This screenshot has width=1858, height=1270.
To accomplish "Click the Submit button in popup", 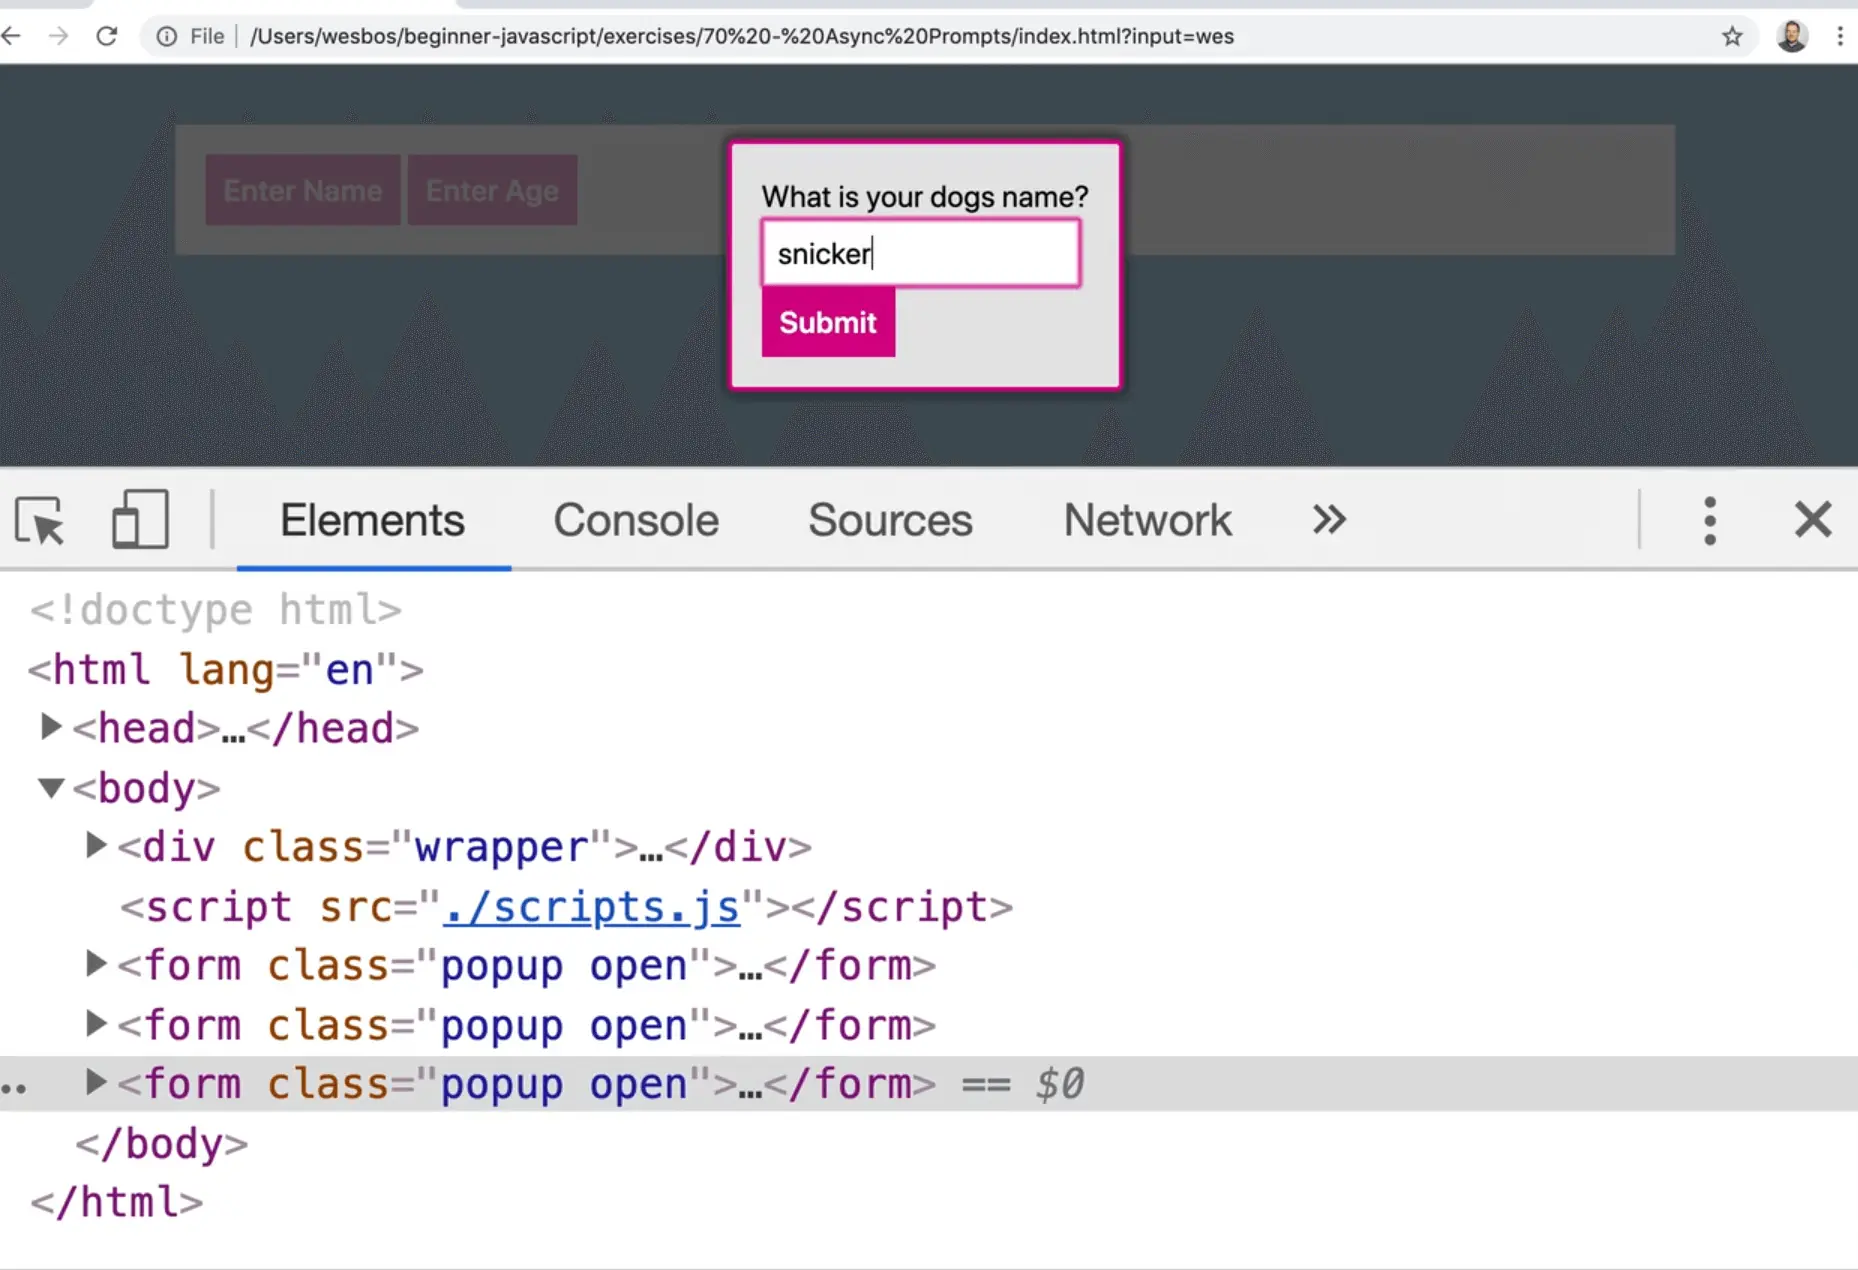I will pos(828,323).
